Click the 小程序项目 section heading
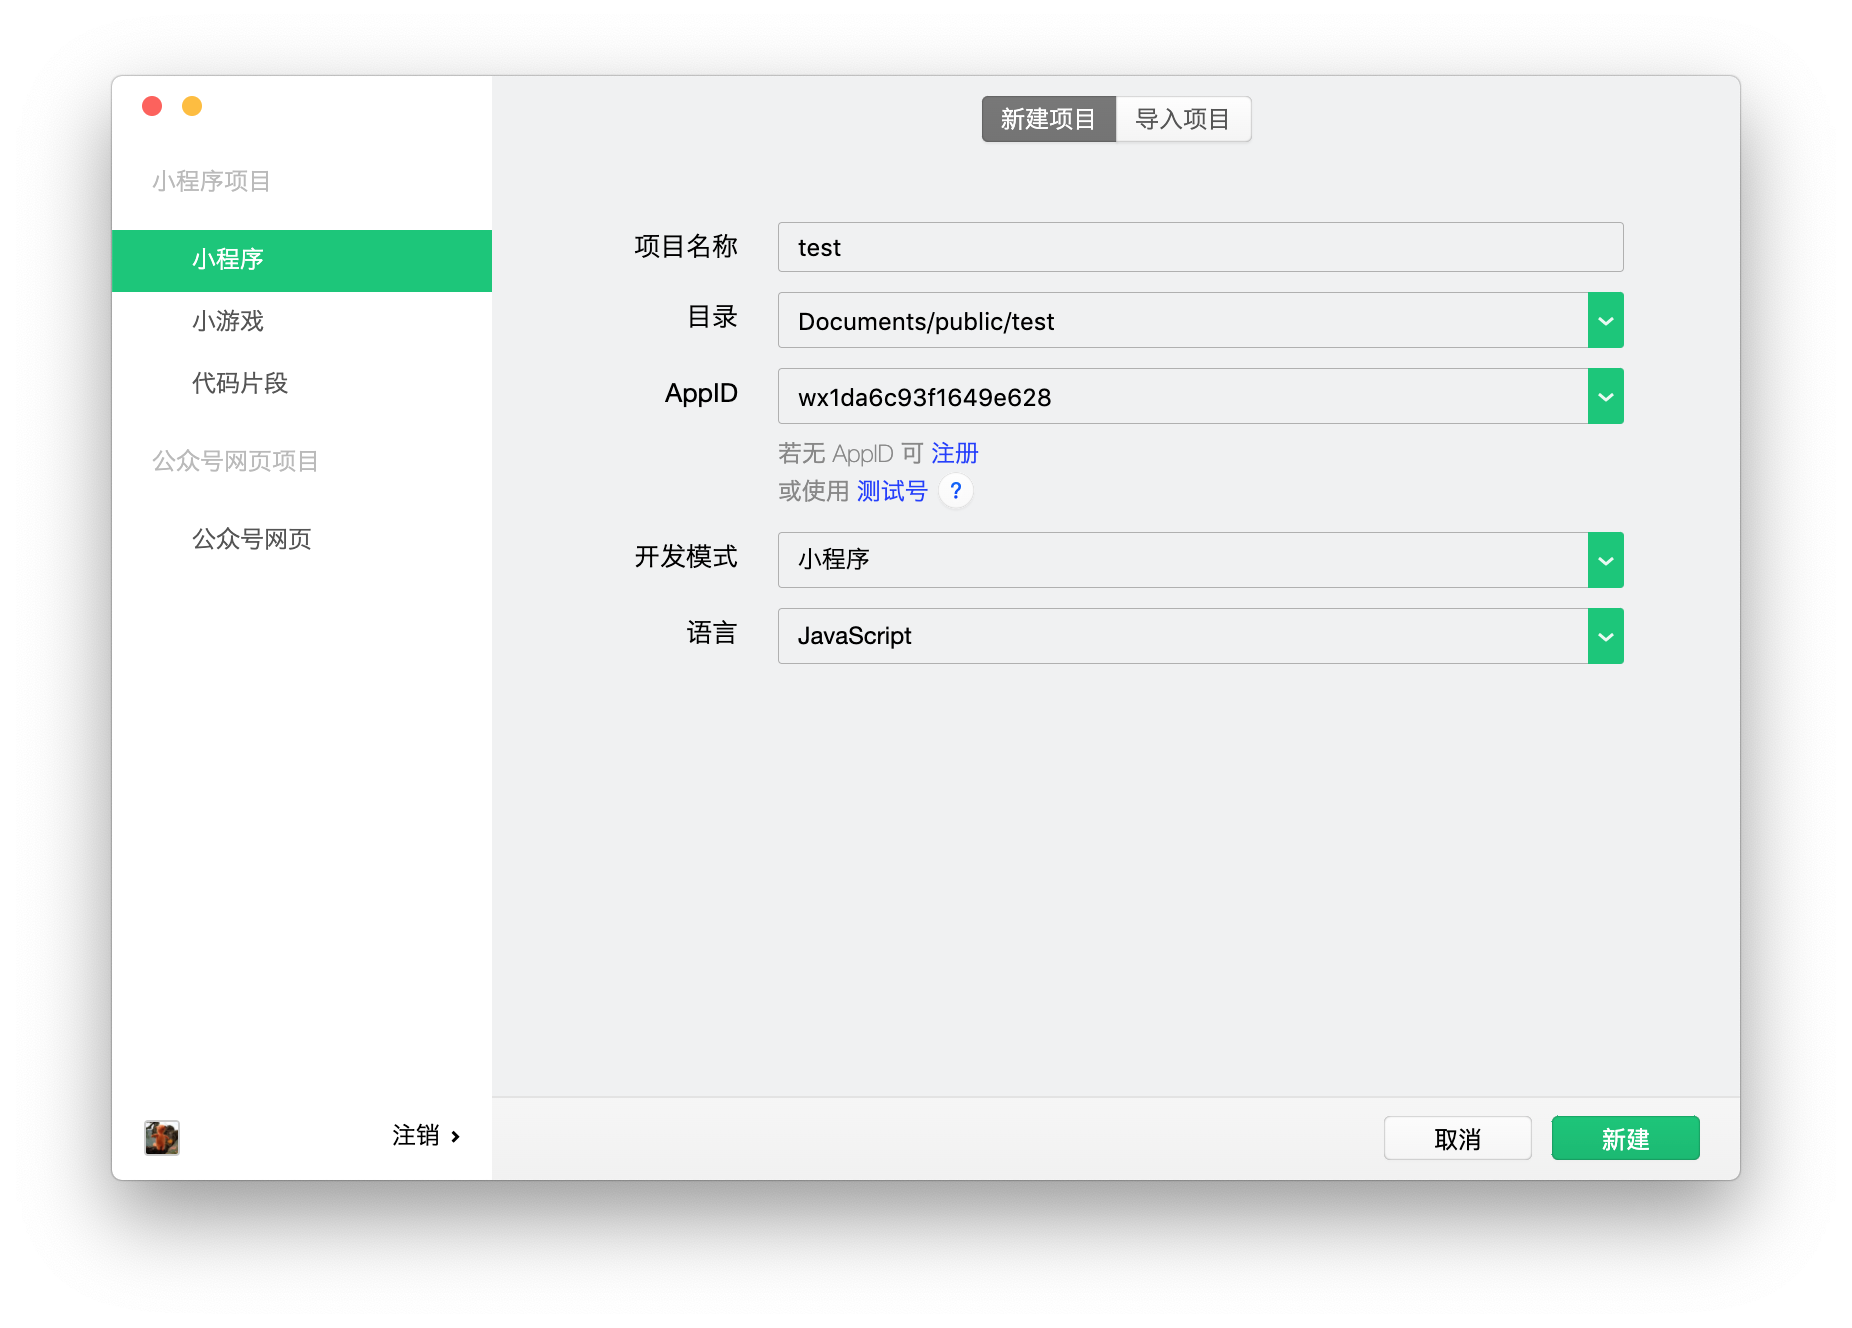This screenshot has height=1328, width=1852. pyautogui.click(x=212, y=181)
